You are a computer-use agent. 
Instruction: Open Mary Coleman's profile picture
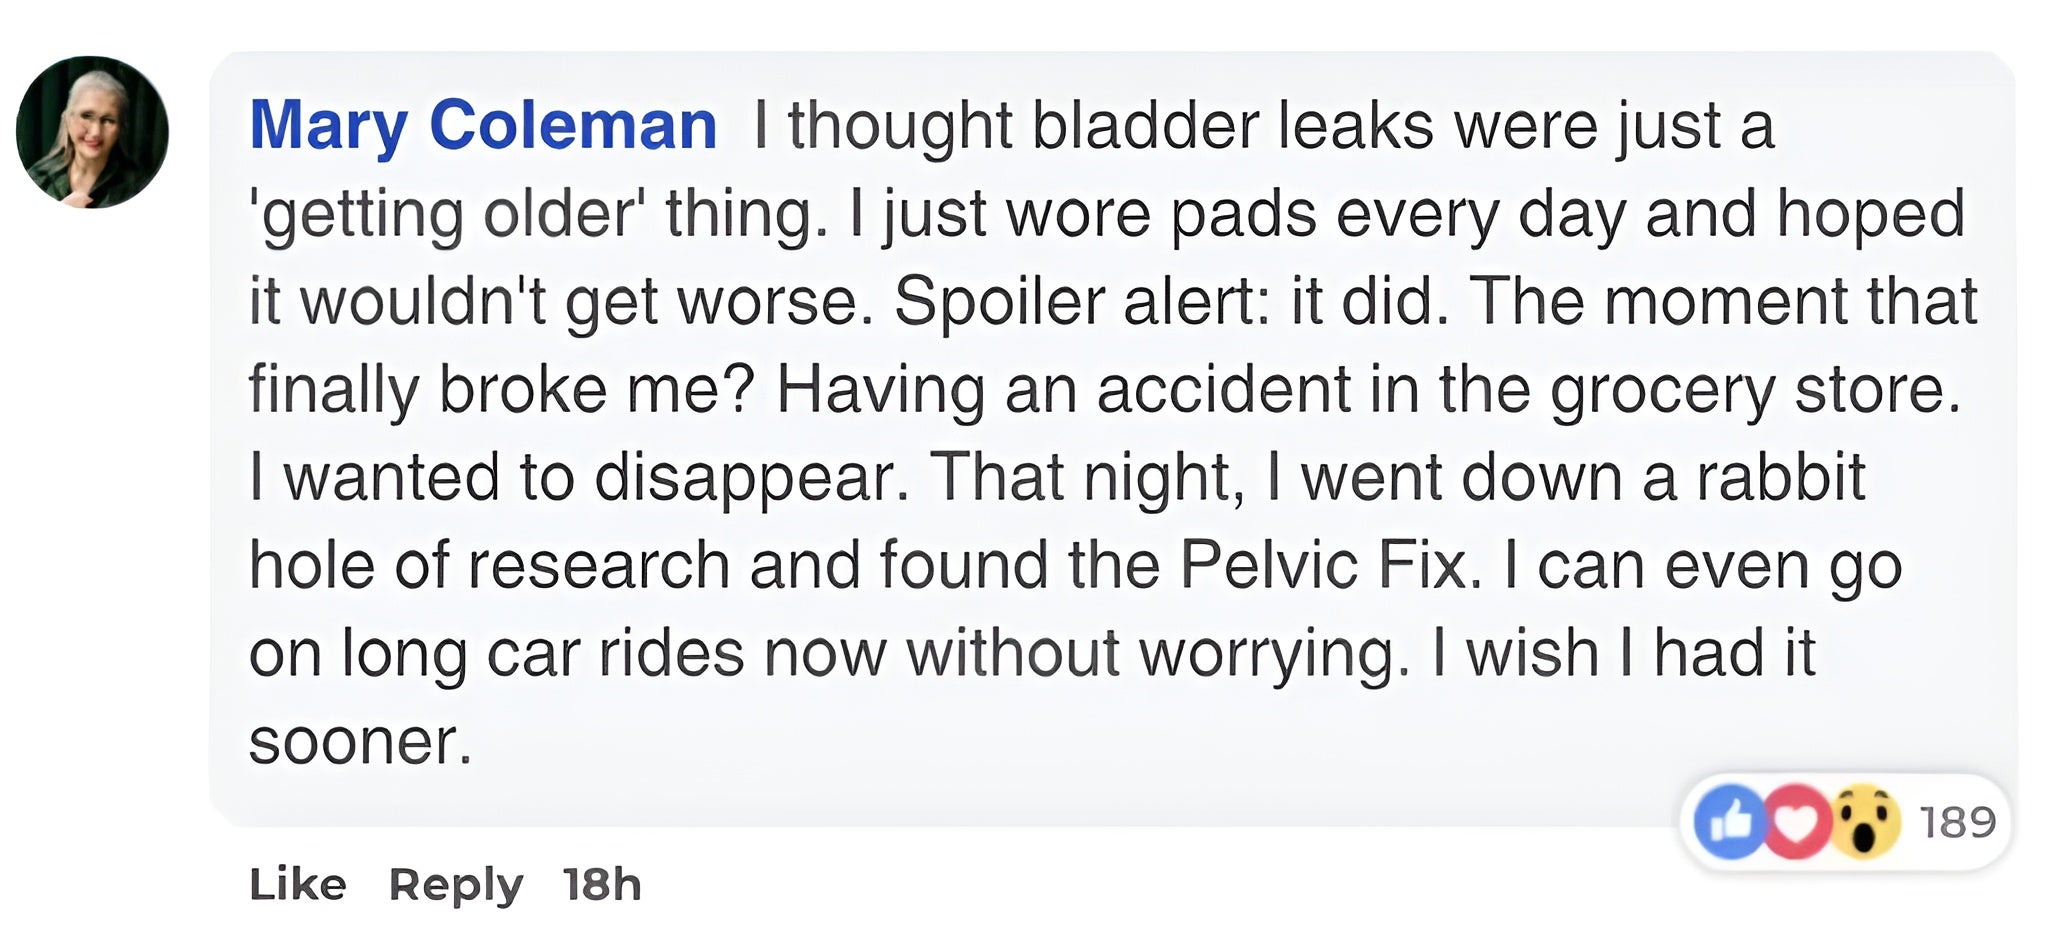[x=92, y=132]
